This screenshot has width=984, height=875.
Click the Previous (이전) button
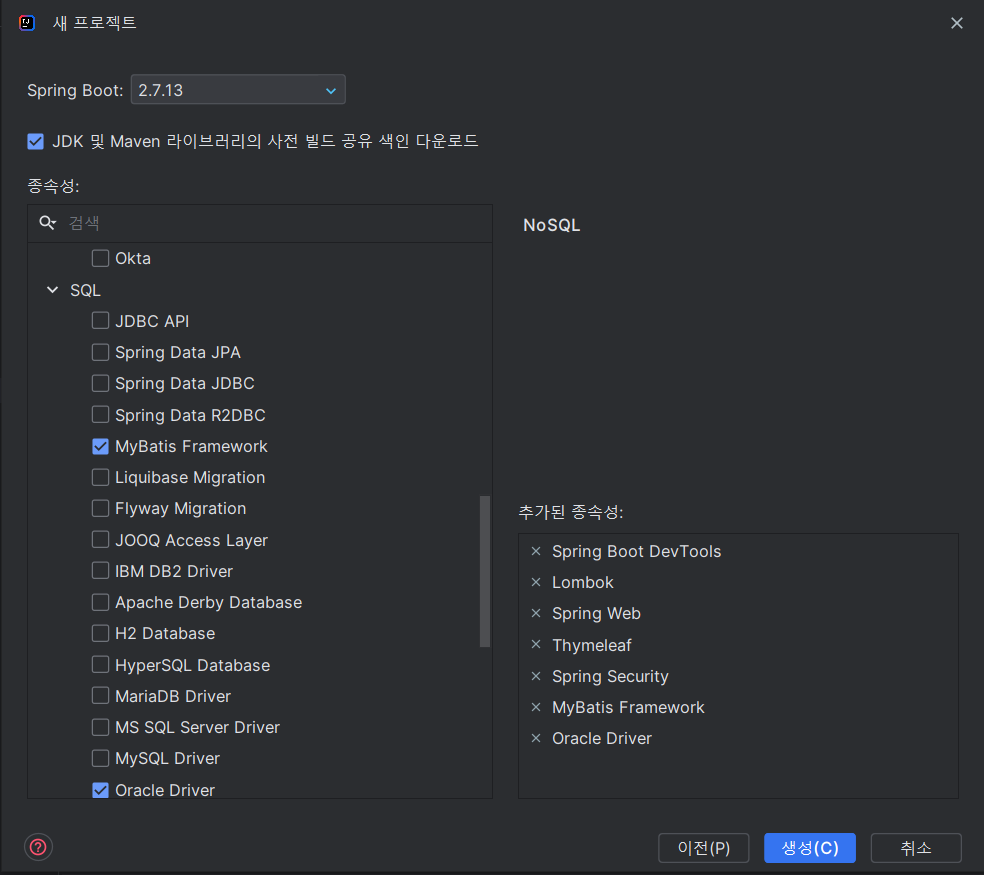click(x=703, y=848)
